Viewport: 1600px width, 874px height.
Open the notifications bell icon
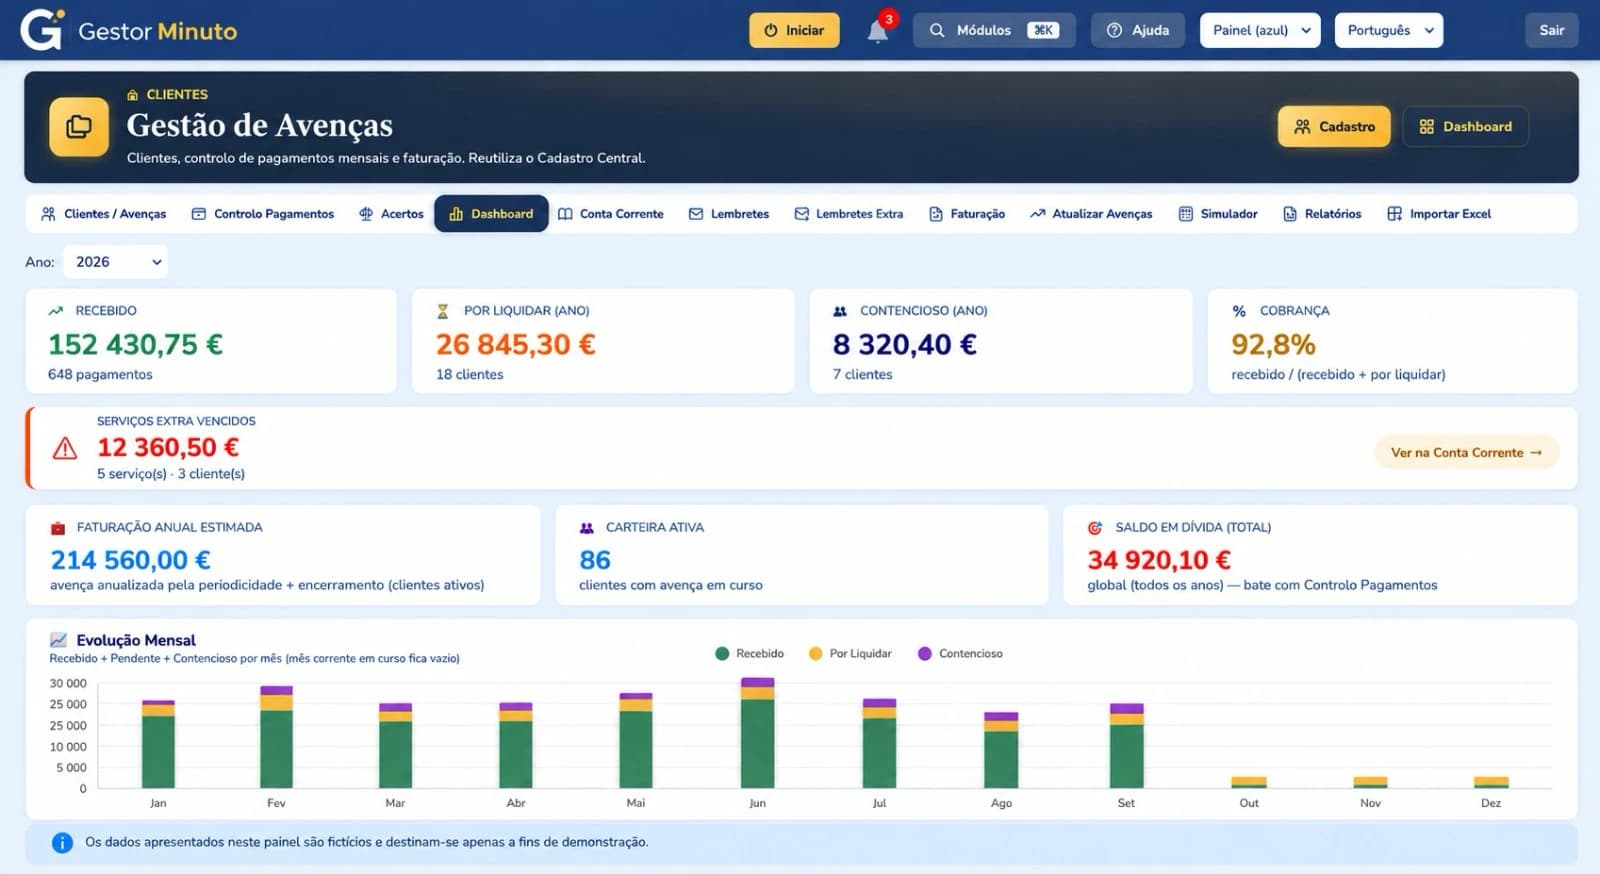pyautogui.click(x=877, y=31)
